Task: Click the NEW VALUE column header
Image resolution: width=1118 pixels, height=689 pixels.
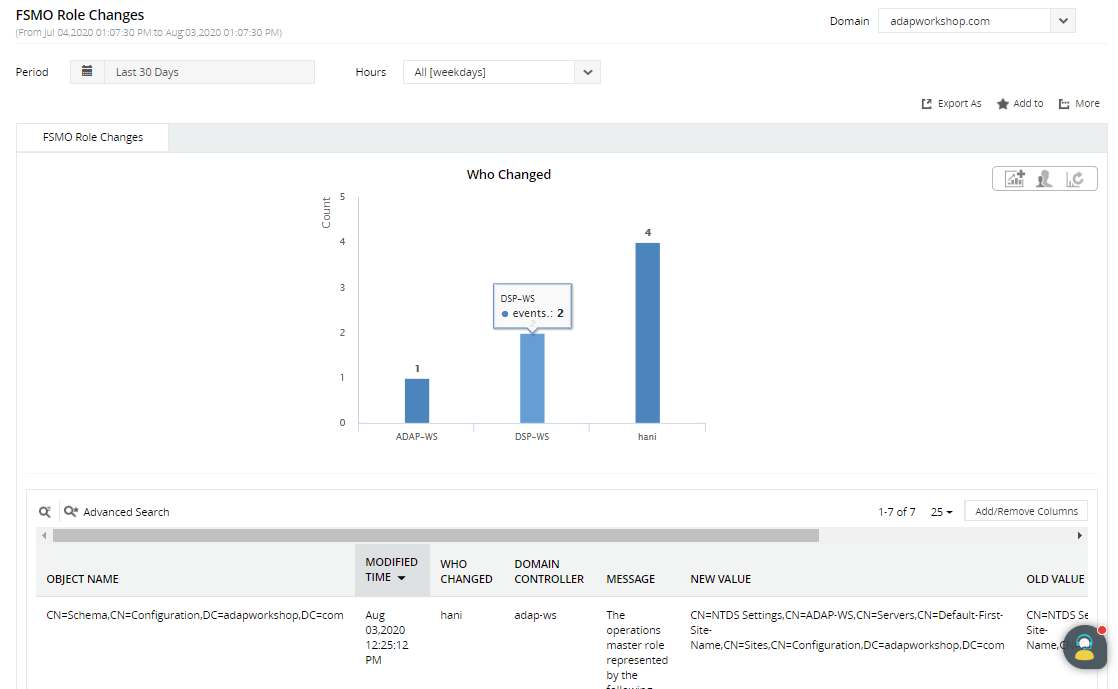Action: [720, 579]
